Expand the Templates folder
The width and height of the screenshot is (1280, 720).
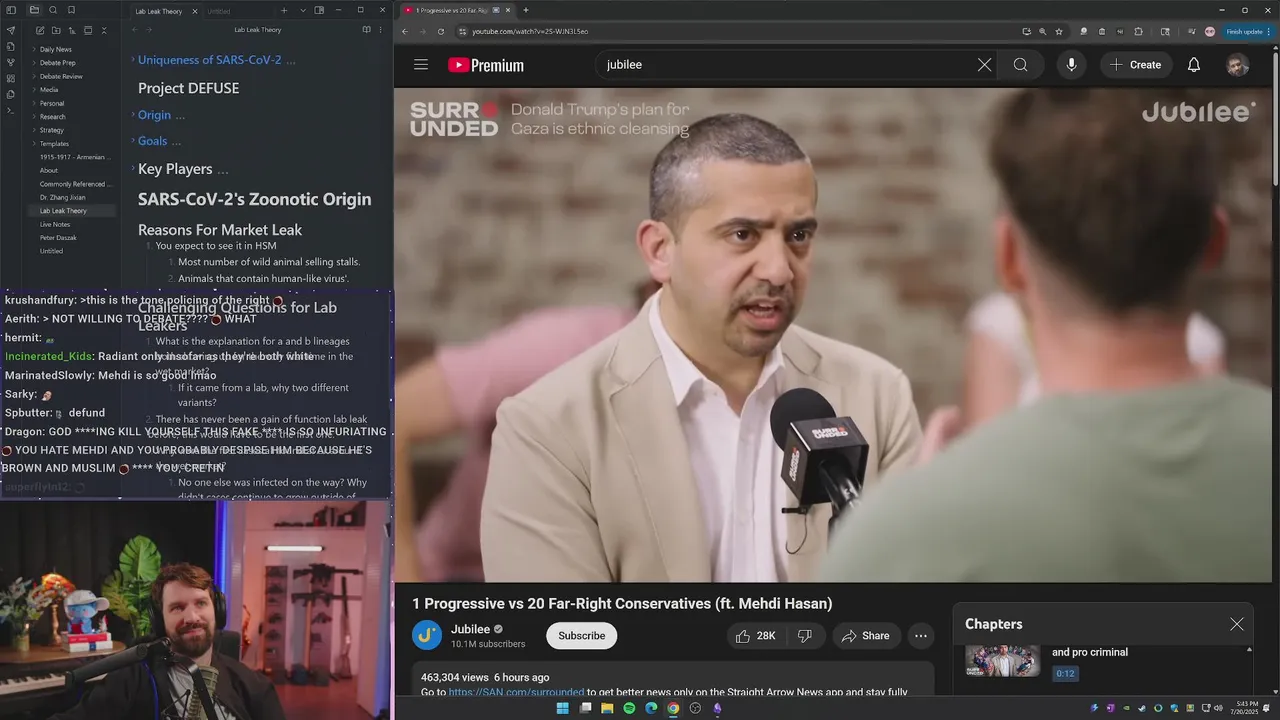tap(34, 144)
